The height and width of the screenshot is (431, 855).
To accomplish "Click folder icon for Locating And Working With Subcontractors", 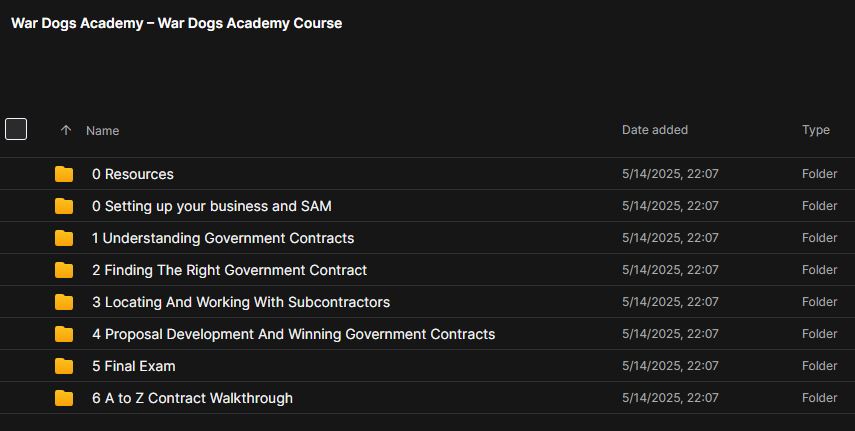I will 64,302.
